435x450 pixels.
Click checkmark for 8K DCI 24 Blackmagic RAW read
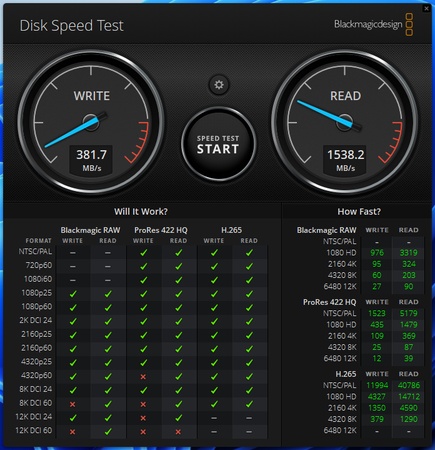pos(108,390)
